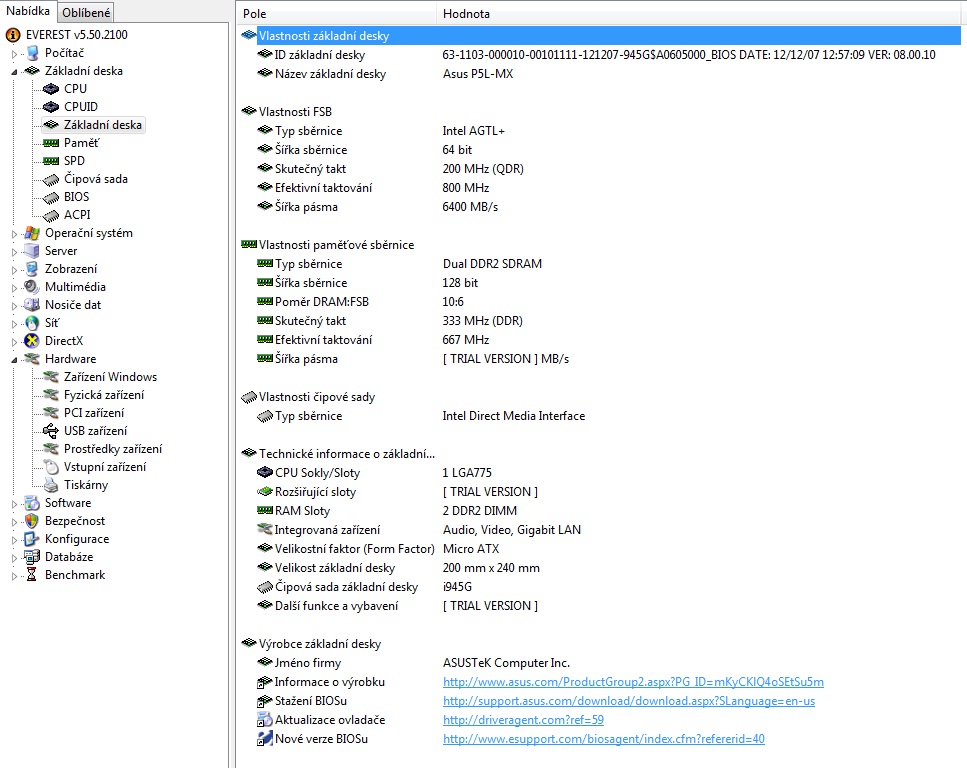Open the driveragent.com driver update link

click(x=523, y=720)
